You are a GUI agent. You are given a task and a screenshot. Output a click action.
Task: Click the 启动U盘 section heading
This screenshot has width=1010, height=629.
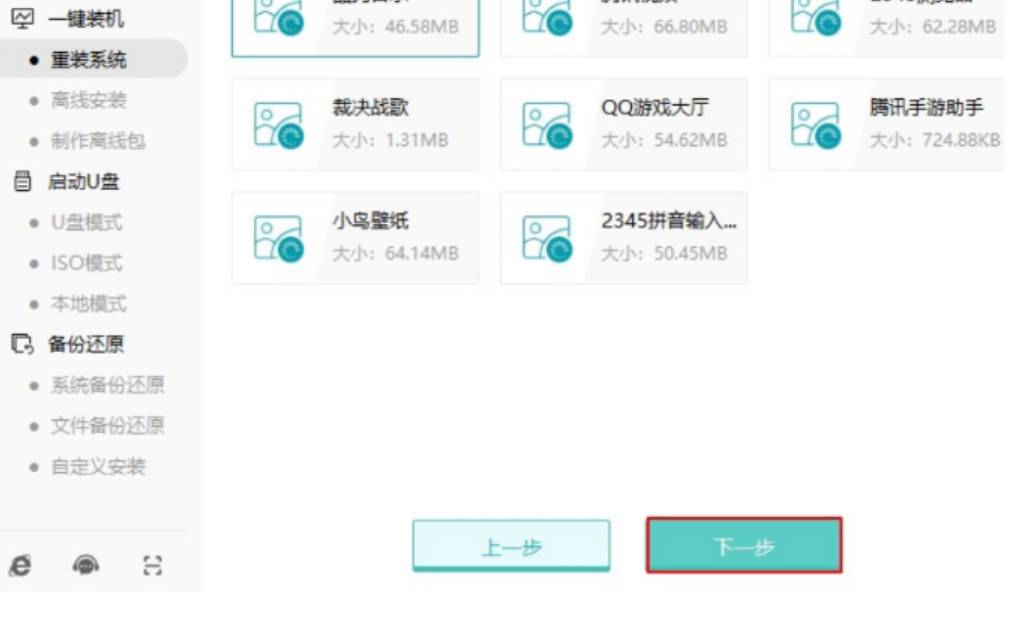[84, 182]
